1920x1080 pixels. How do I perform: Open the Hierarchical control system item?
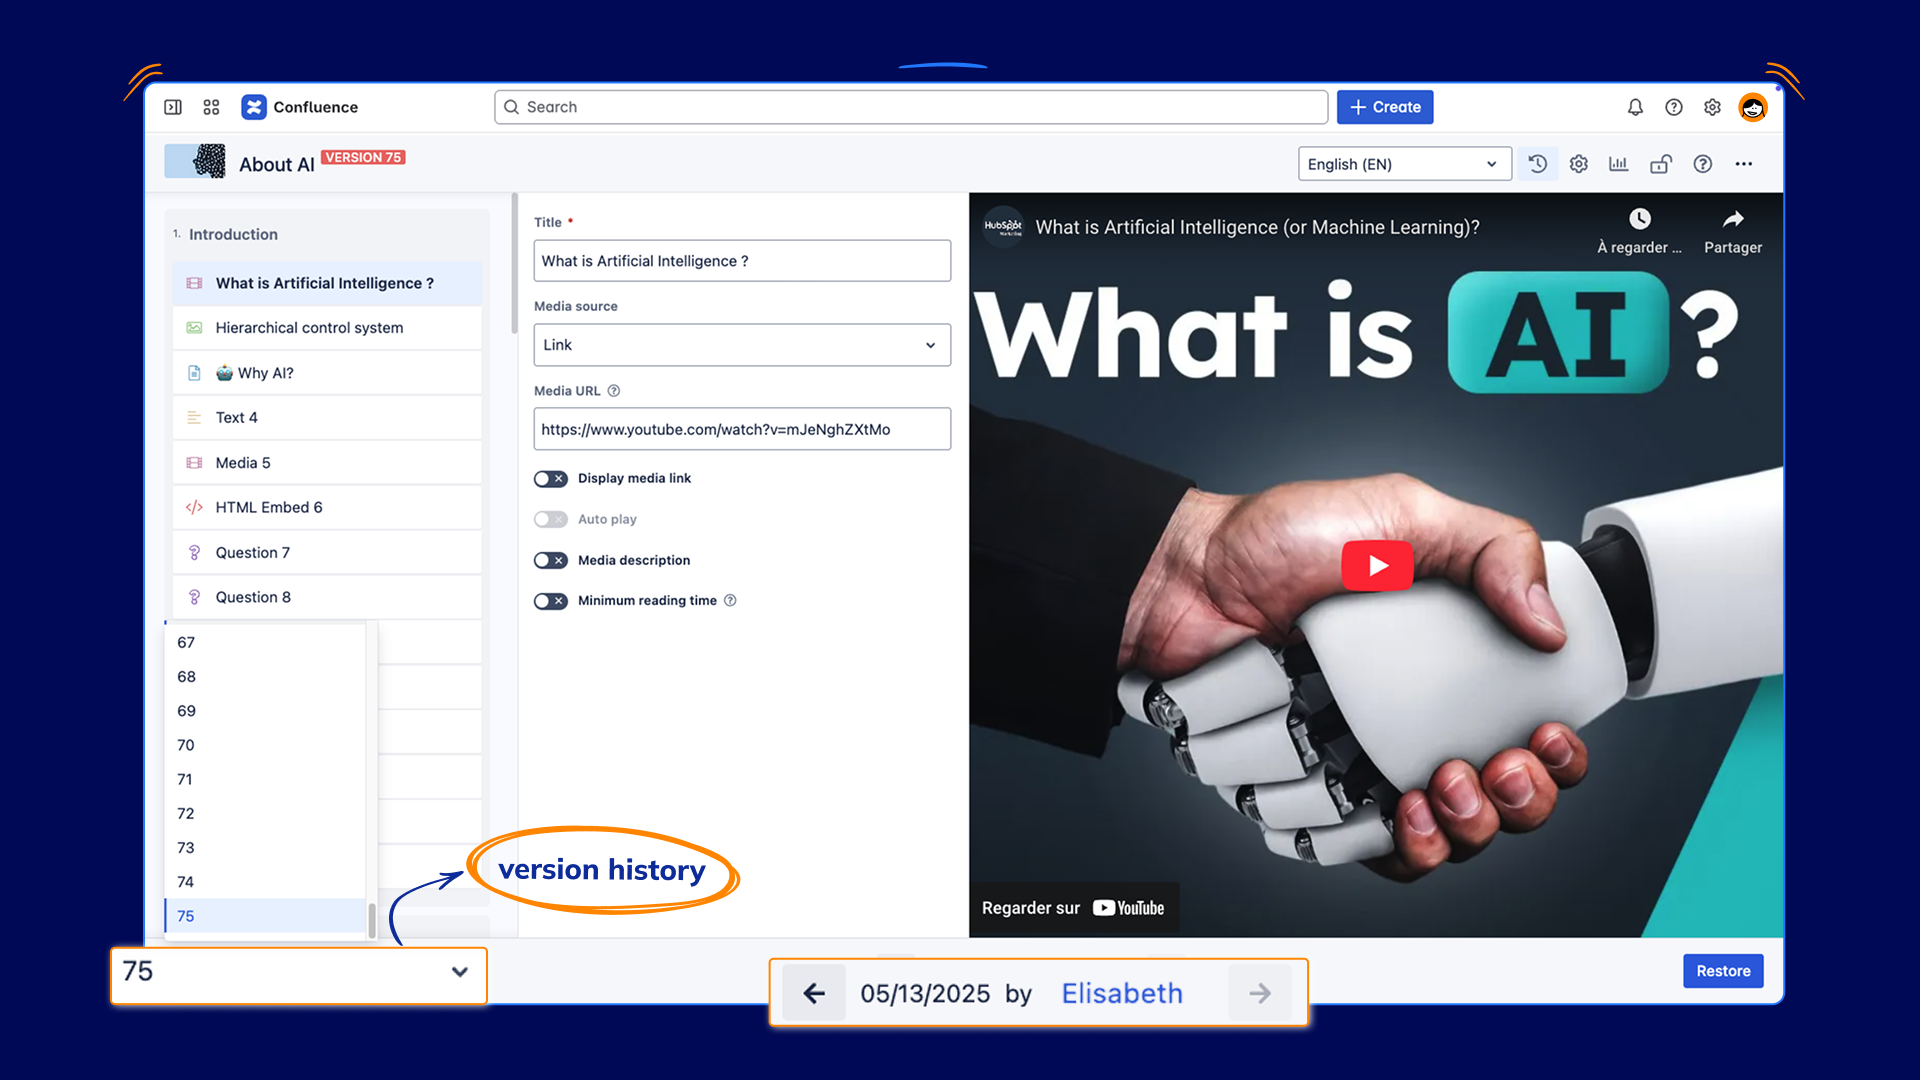pos(309,328)
